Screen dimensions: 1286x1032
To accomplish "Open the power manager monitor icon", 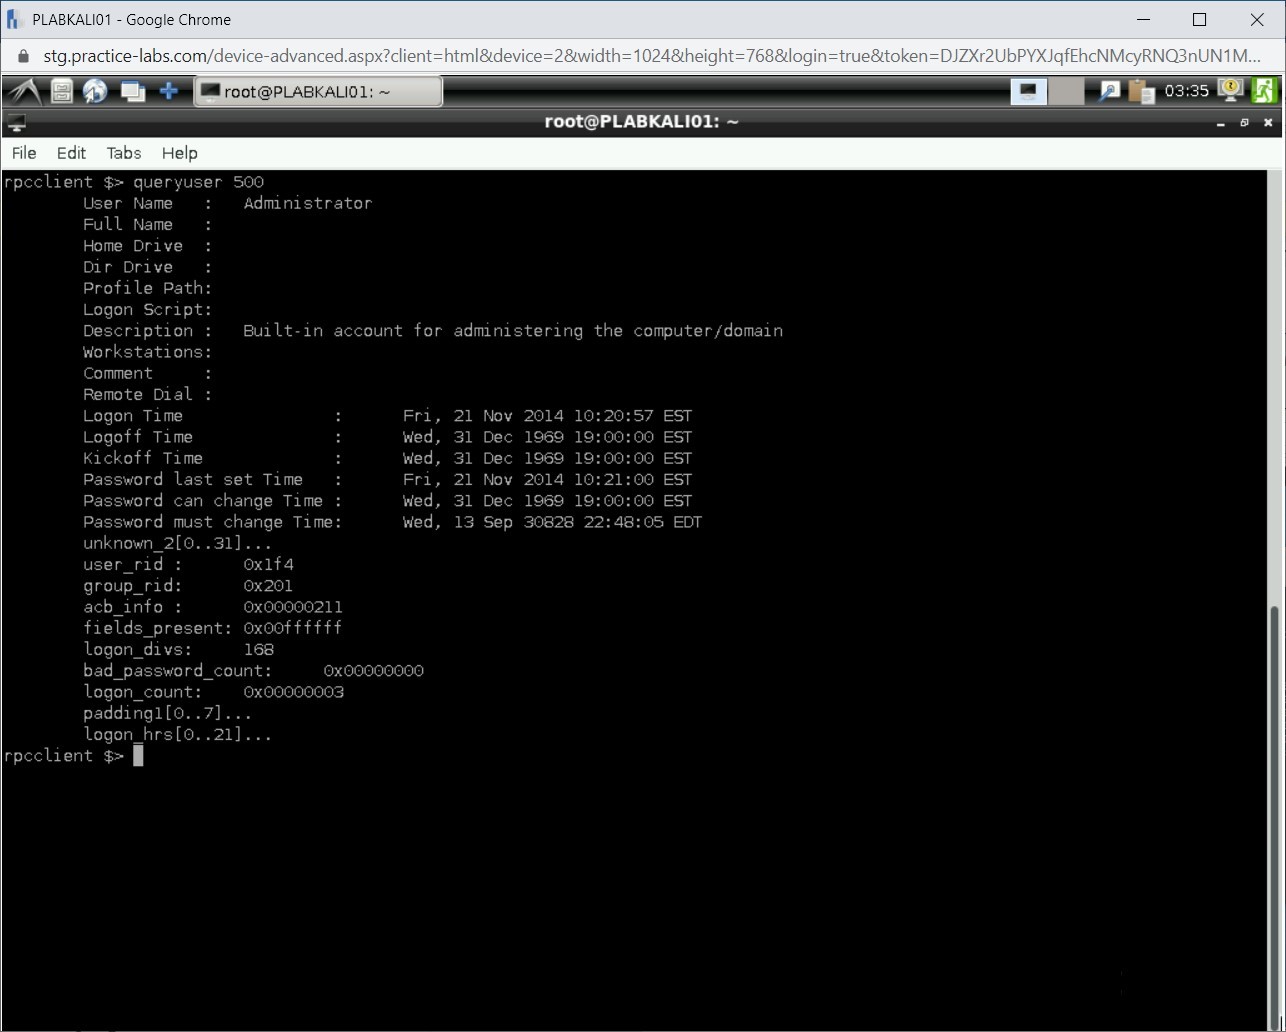I will tap(1230, 91).
